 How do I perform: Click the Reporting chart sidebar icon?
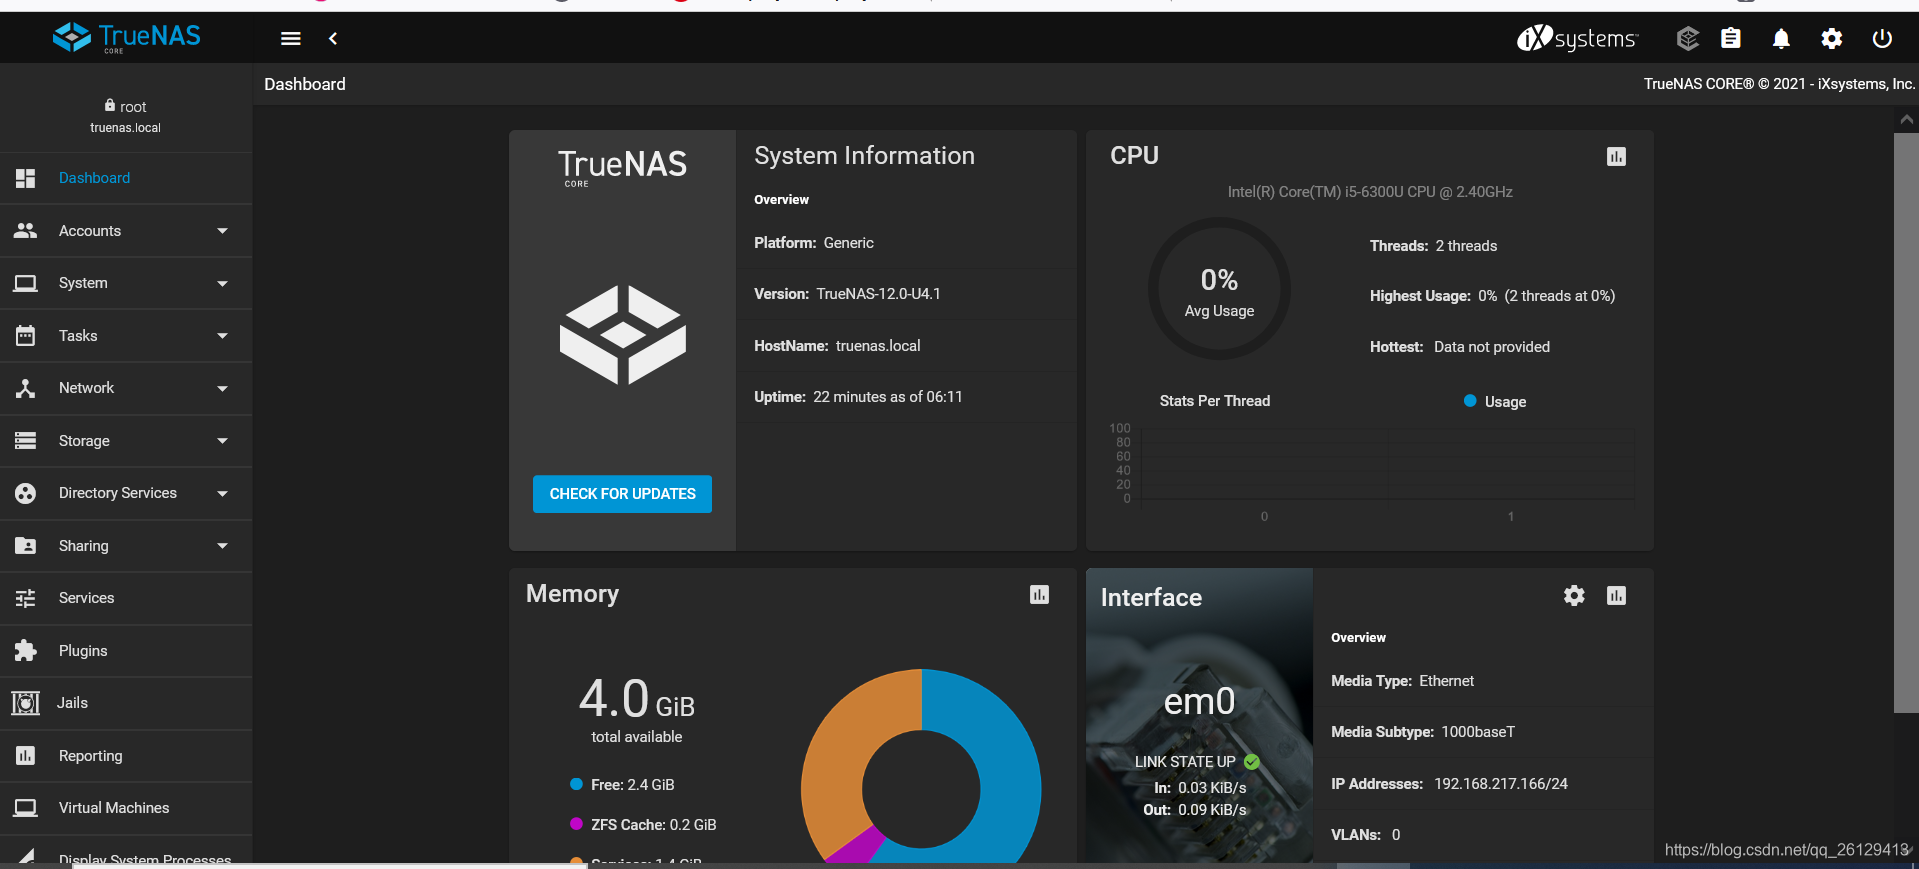pos(26,756)
